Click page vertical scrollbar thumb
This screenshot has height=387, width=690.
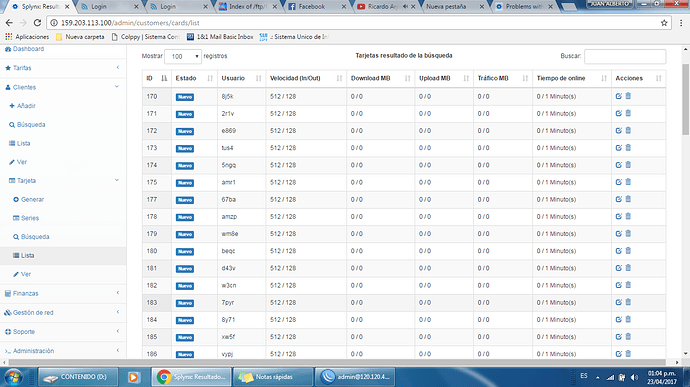[685, 99]
